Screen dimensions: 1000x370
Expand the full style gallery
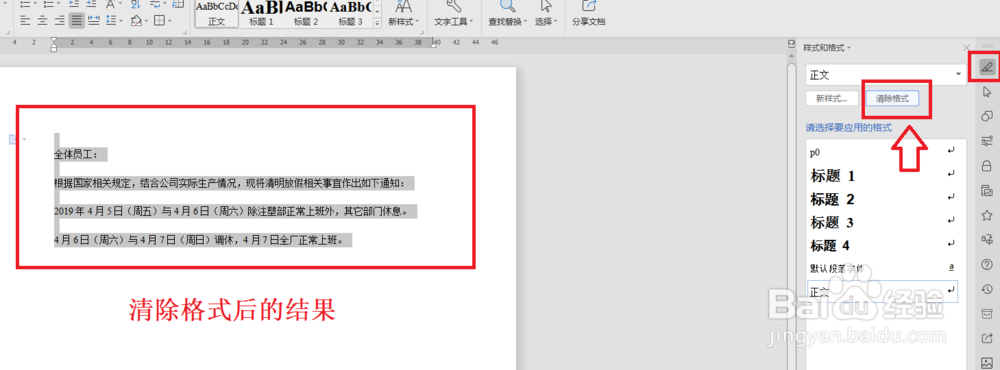click(x=377, y=23)
